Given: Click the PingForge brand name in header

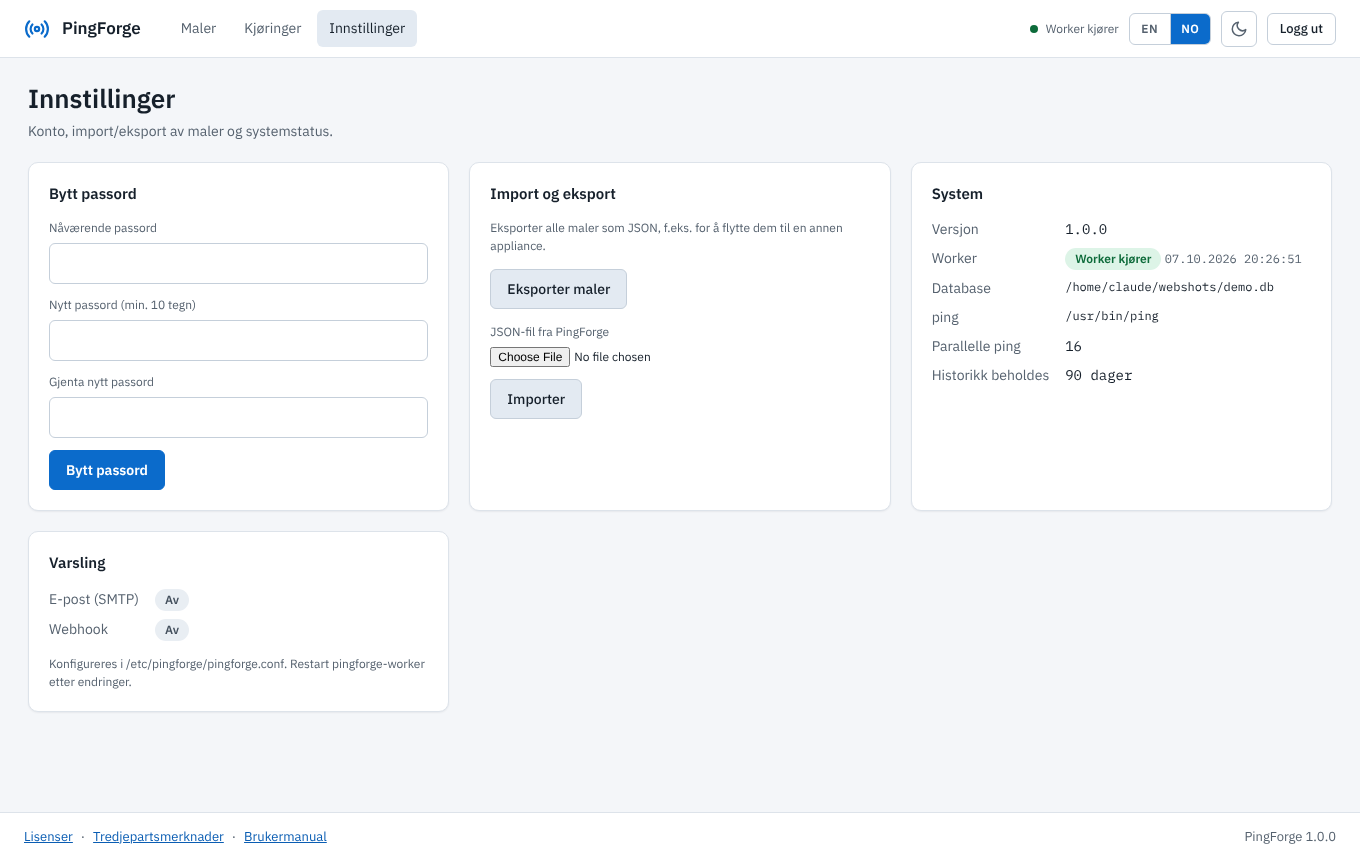Looking at the screenshot, I should [101, 29].
